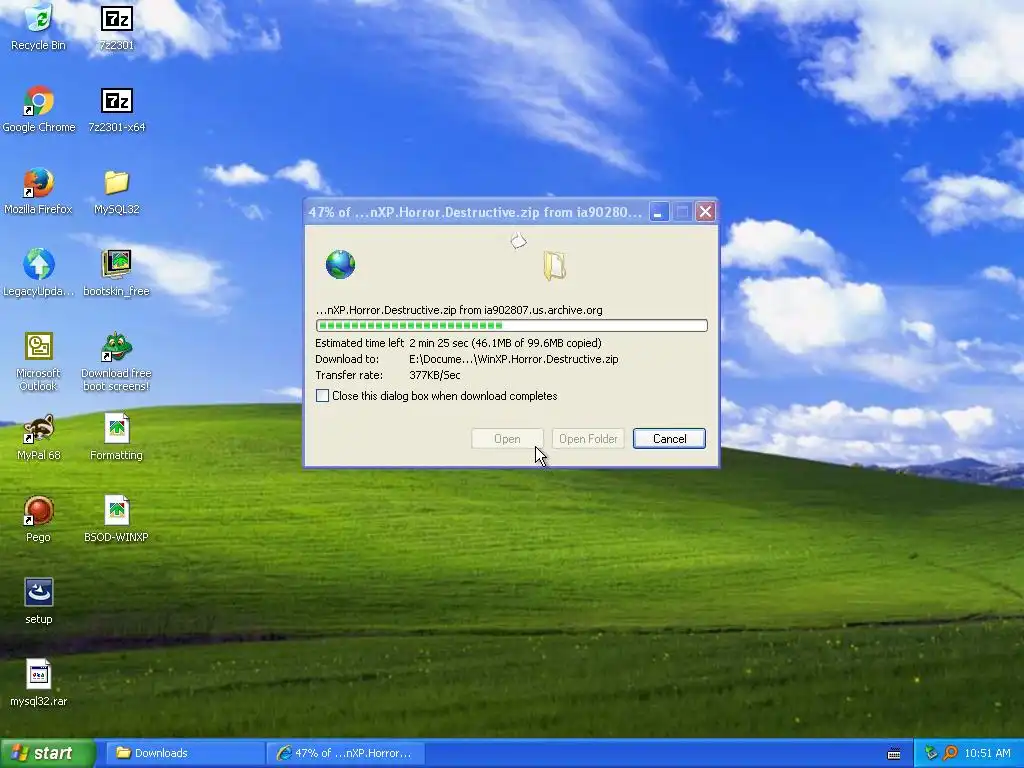
Task: Click the globe icon in download dialog
Action: pyautogui.click(x=340, y=264)
